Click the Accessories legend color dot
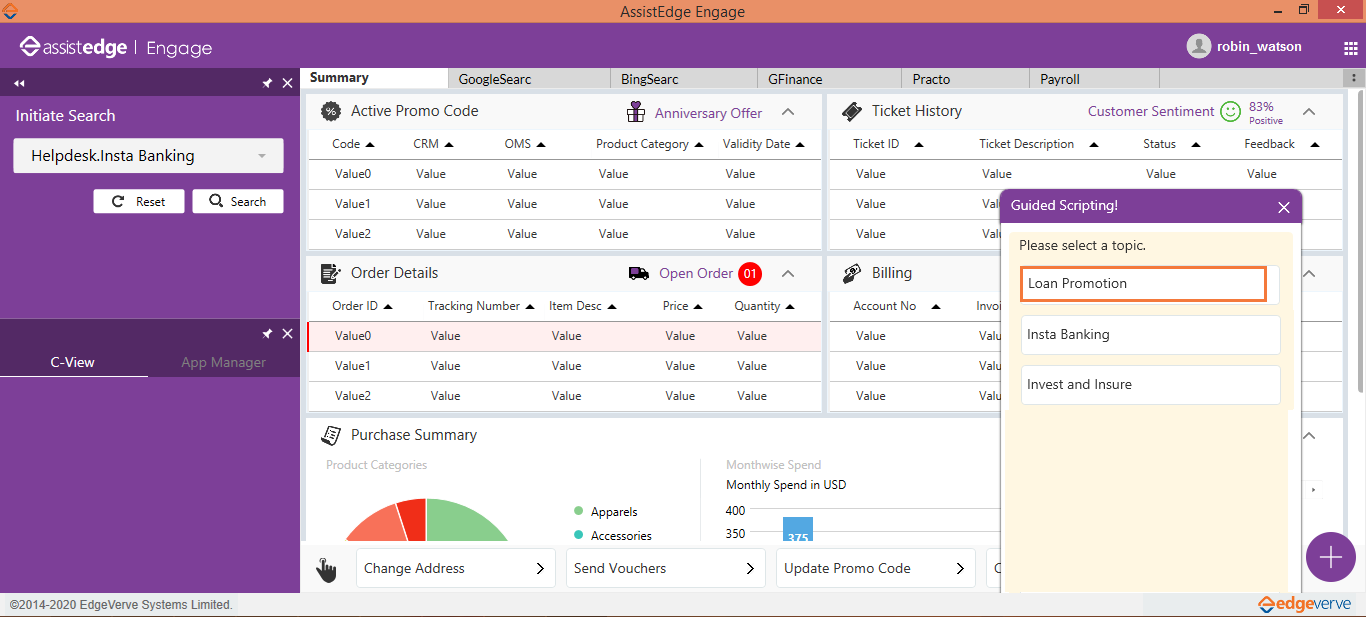 coord(578,535)
